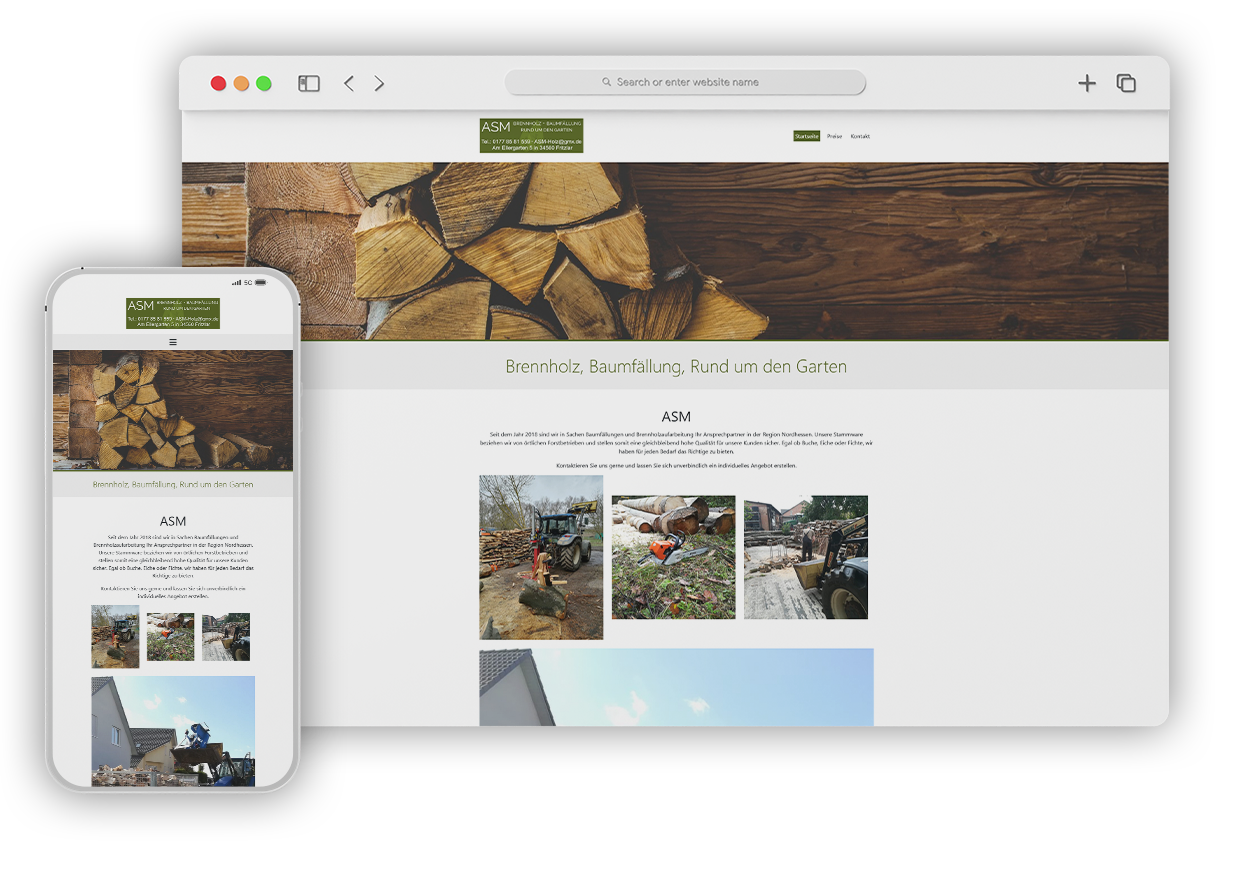This screenshot has height=891, width=1254.
Task: Open the loader and wood pile thumbnail in browser
Action: 806,557
